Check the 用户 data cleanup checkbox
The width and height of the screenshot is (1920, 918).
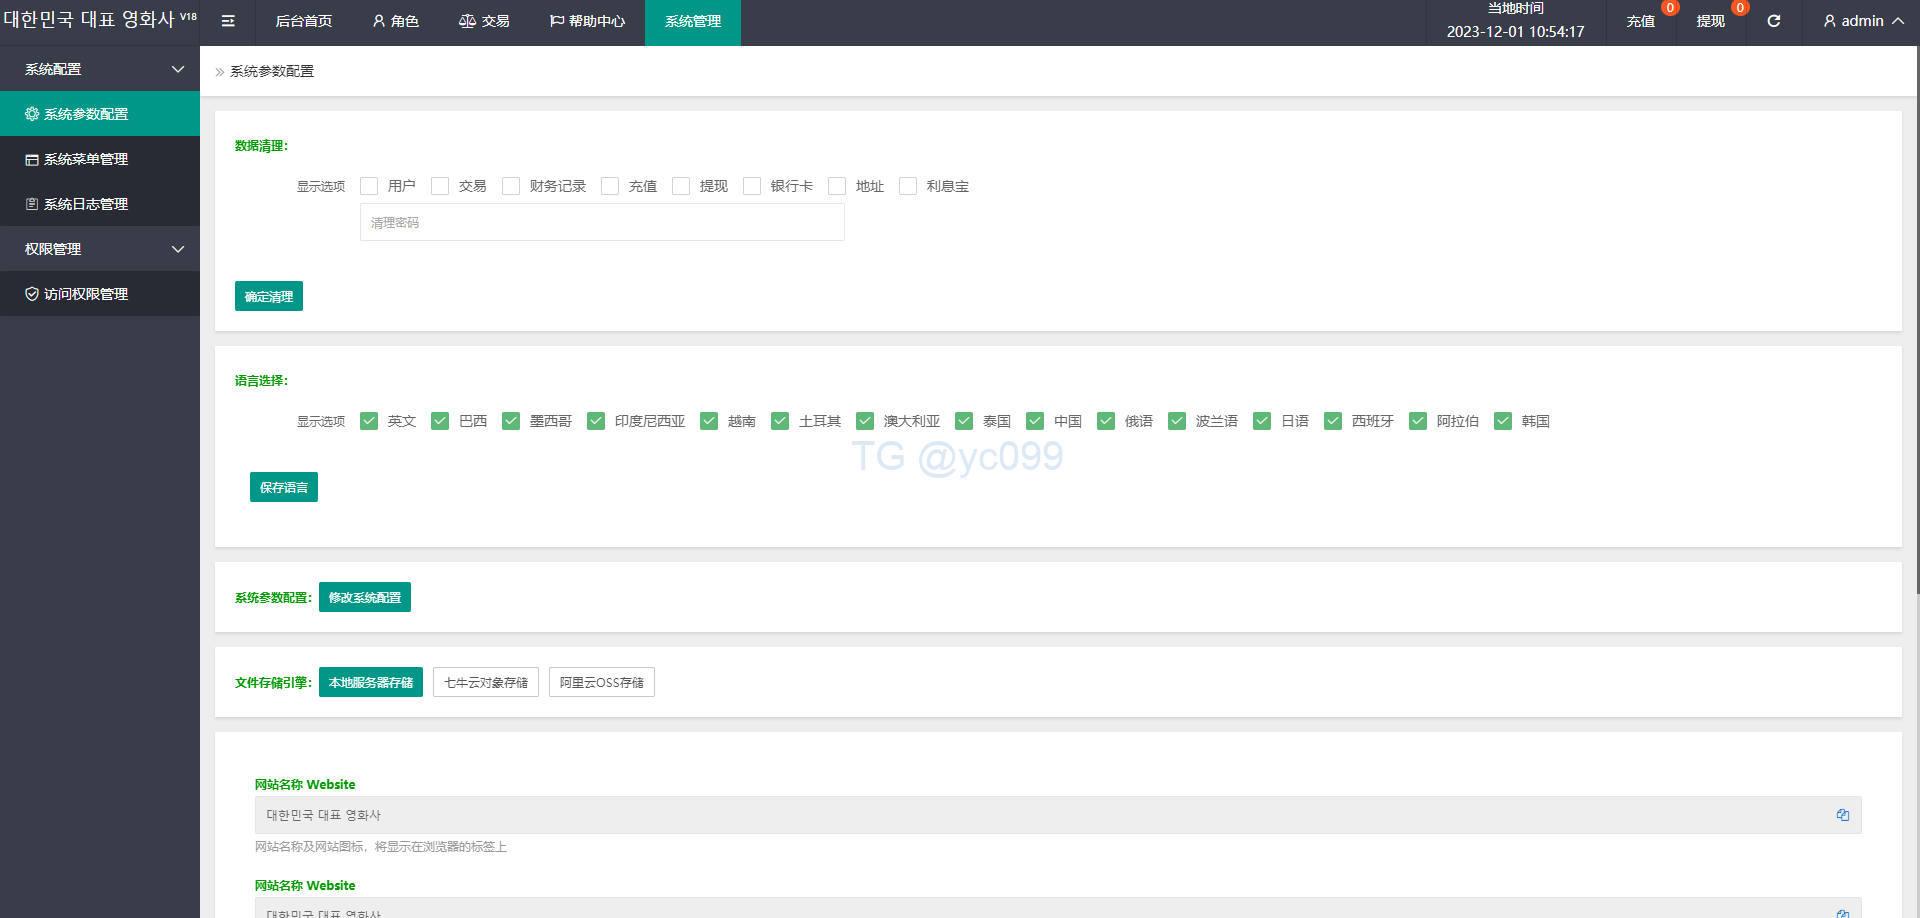tap(369, 186)
